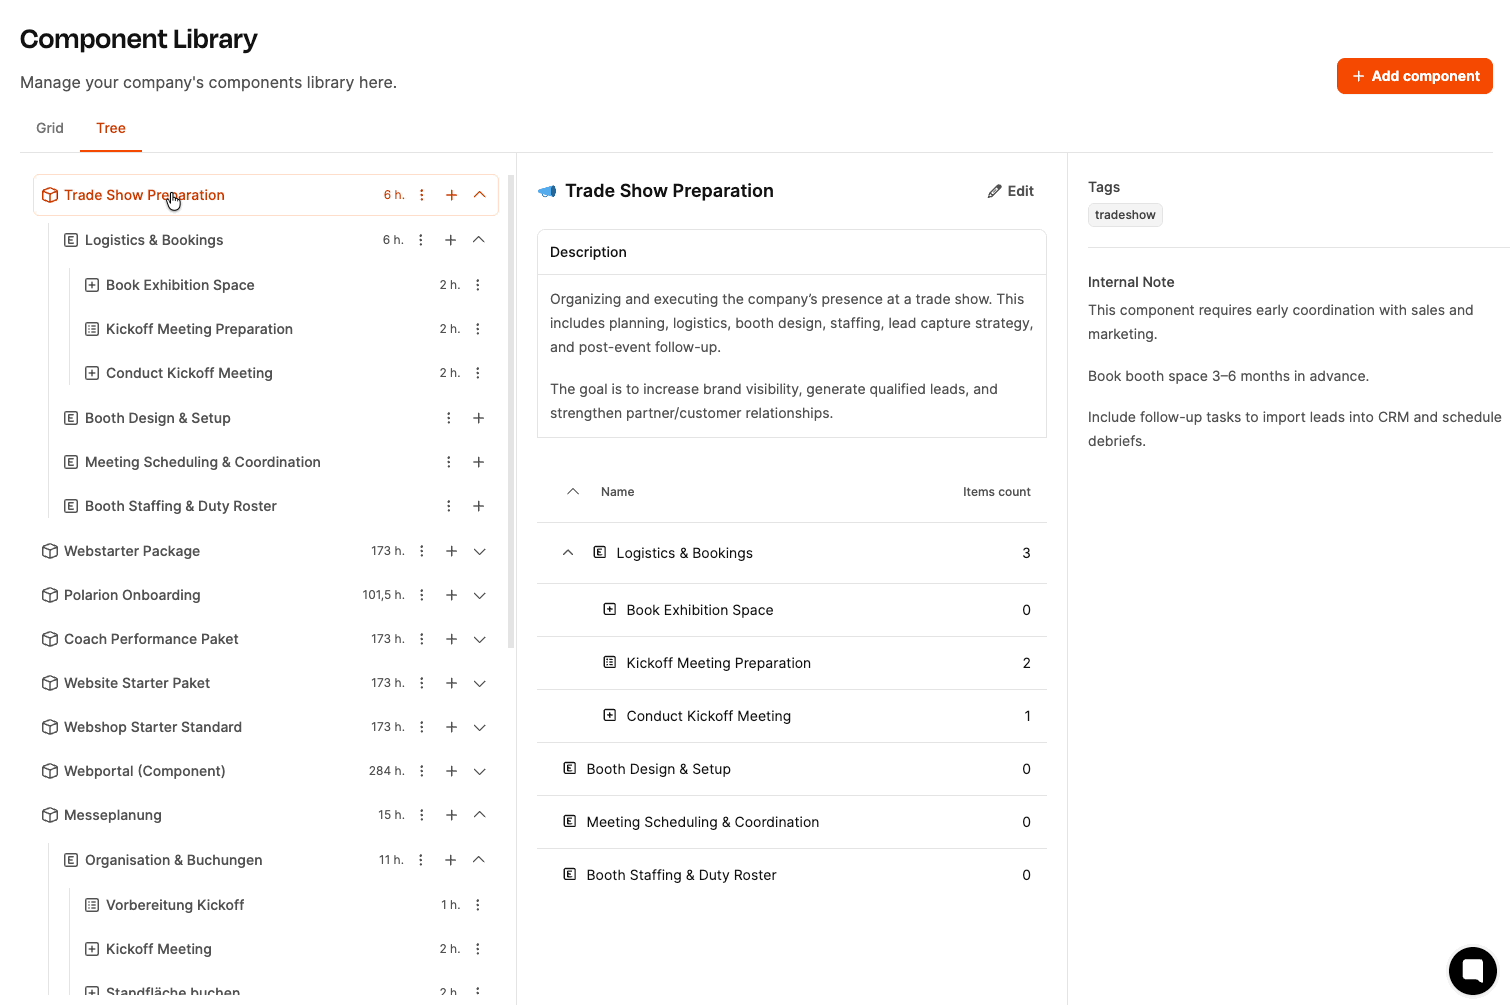This screenshot has height=1005, width=1510.
Task: Collapse the Messeplanung tree node
Action: point(480,815)
